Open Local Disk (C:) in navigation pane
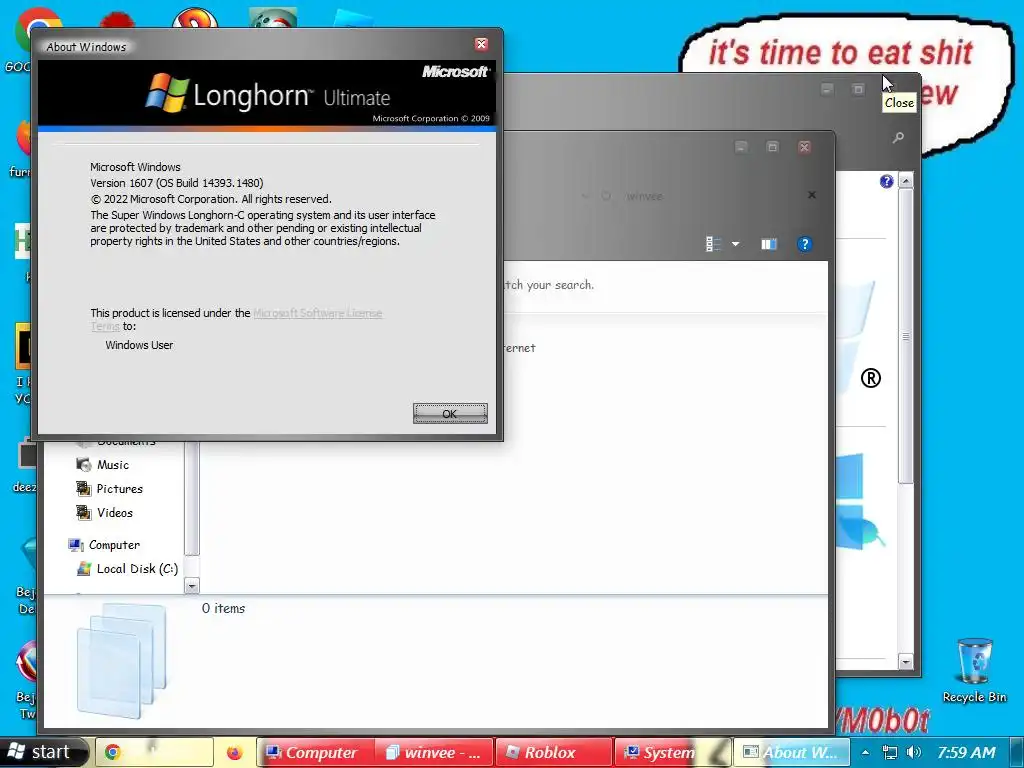The width and height of the screenshot is (1024, 768). click(x=137, y=569)
